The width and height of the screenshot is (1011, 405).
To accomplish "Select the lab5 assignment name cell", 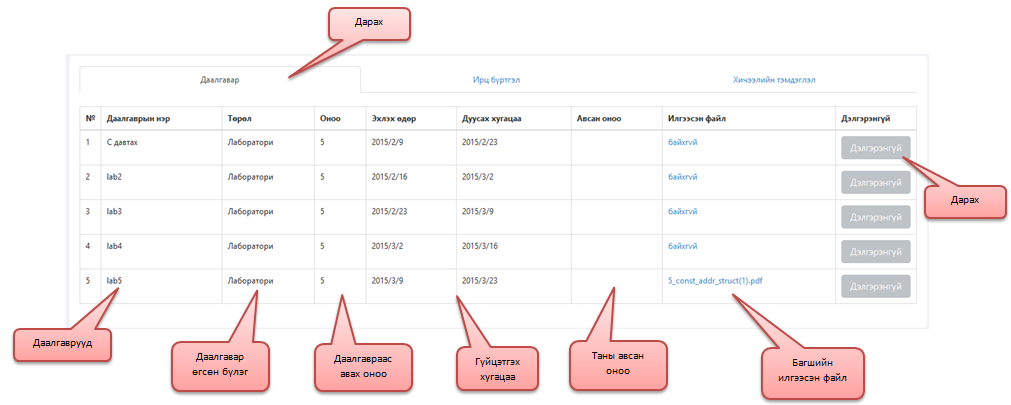I will [114, 281].
